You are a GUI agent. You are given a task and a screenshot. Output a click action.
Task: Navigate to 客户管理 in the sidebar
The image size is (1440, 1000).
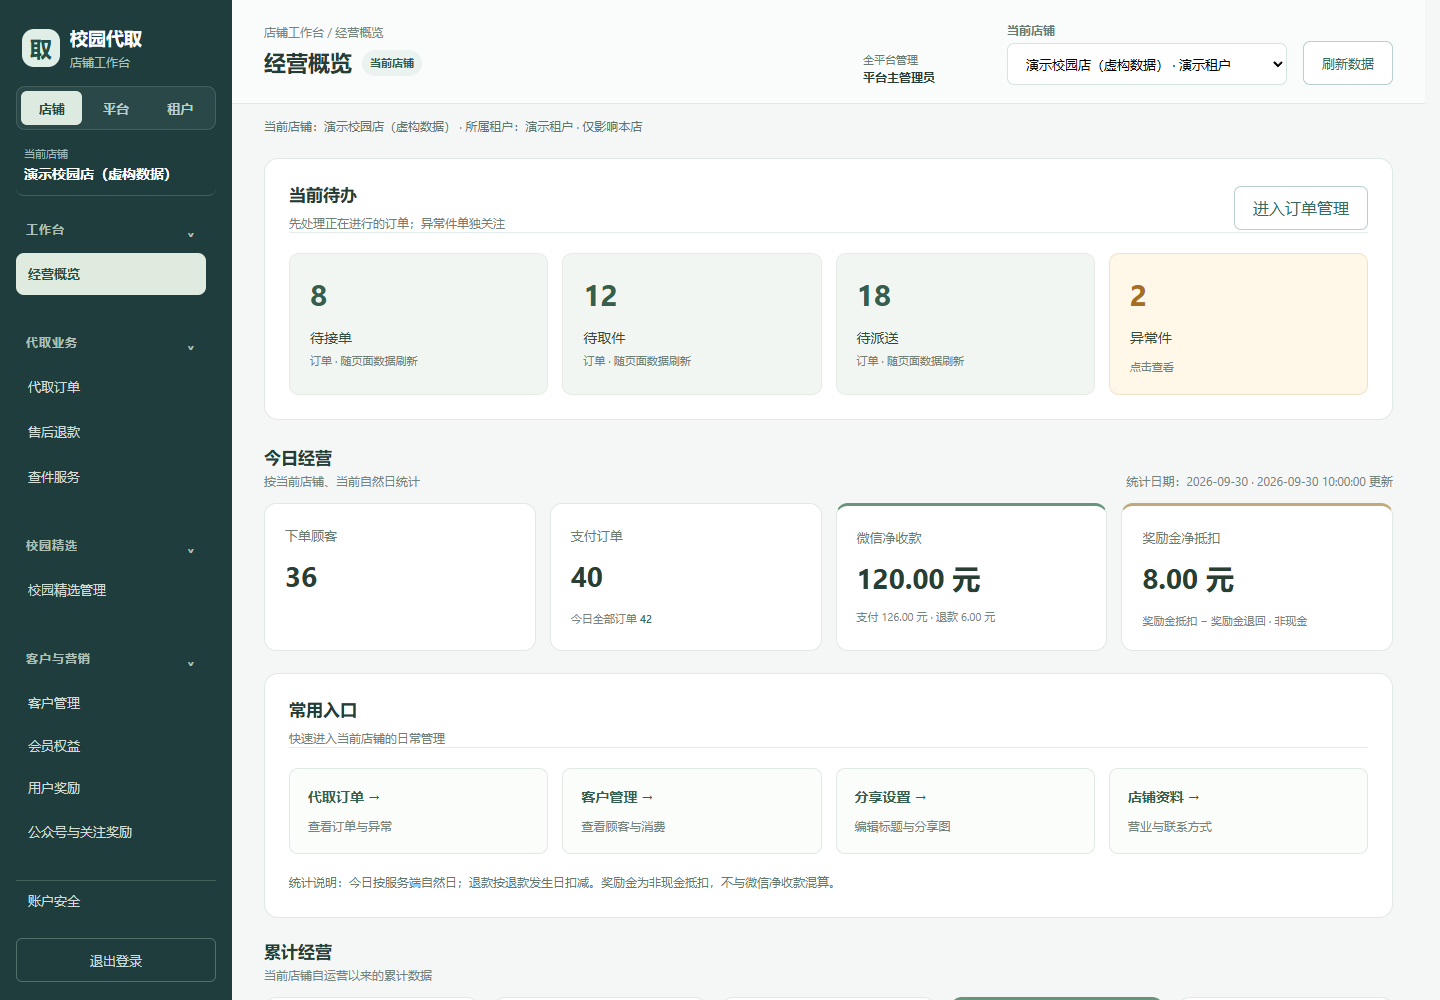pyautogui.click(x=111, y=703)
